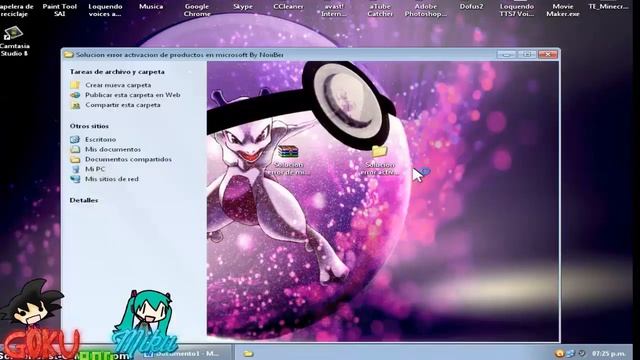The image size is (640, 360).
Task: Open the aTube Catcher desktop shortcut
Action: tap(380, 10)
